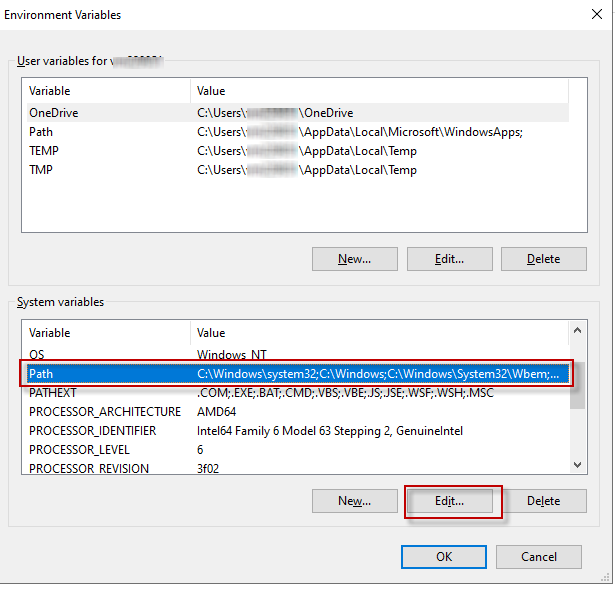This screenshot has height=592, width=615.
Task: Click the Intel64 Family 6 Model 63 value
Action: point(330,431)
